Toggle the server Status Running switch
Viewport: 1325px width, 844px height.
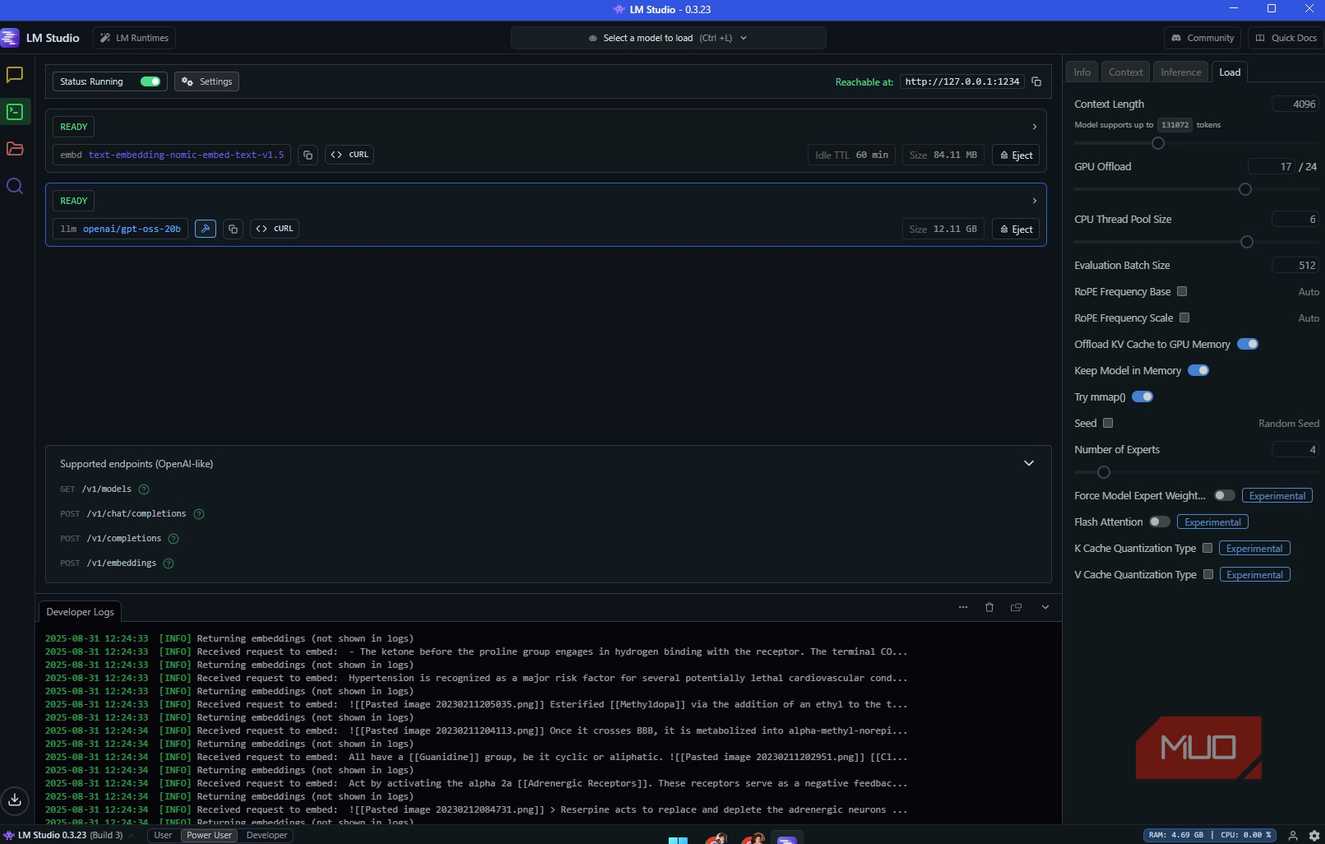tap(150, 82)
